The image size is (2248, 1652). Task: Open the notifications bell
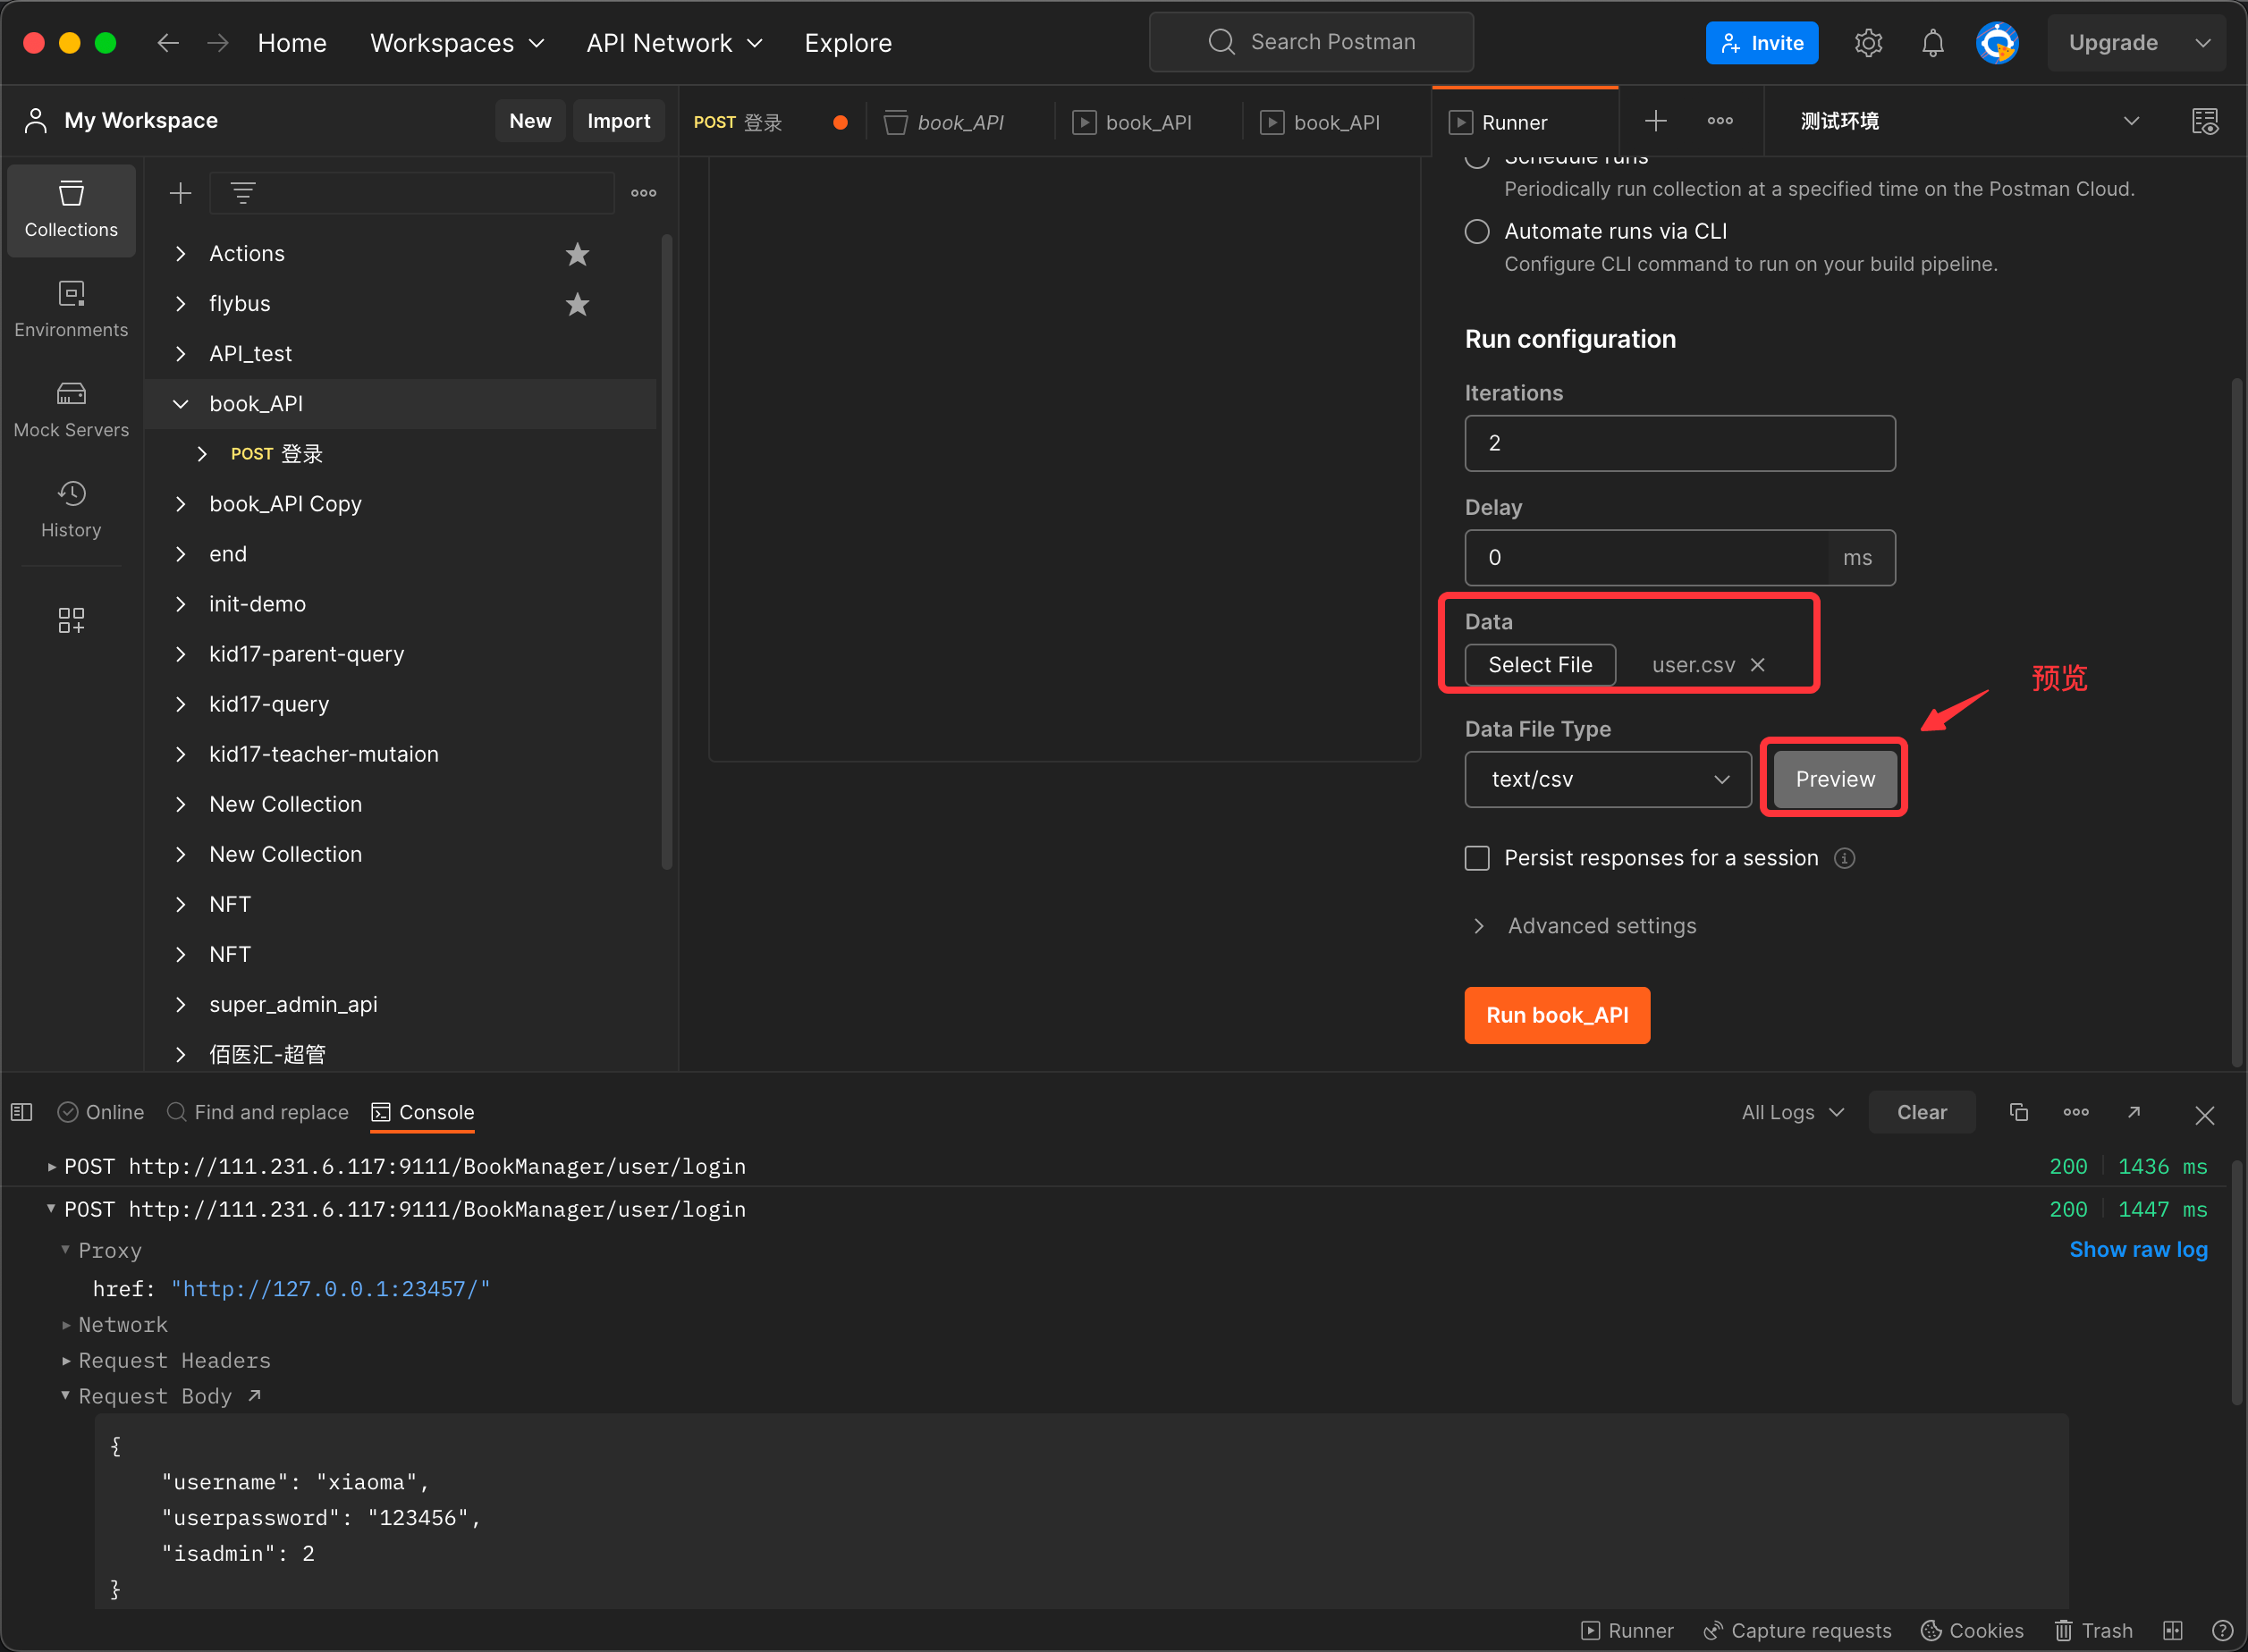[1932, 43]
